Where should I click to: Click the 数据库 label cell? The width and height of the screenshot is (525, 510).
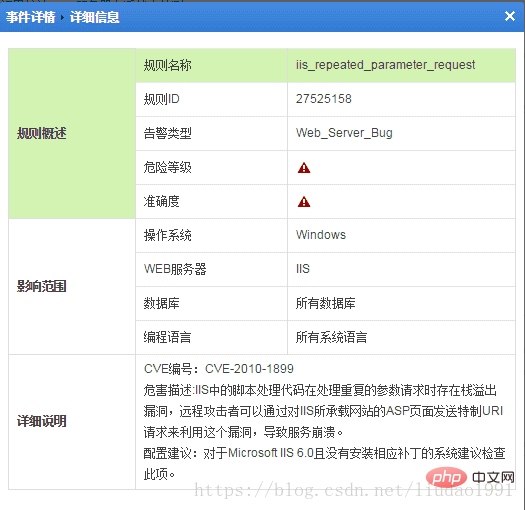click(x=212, y=303)
